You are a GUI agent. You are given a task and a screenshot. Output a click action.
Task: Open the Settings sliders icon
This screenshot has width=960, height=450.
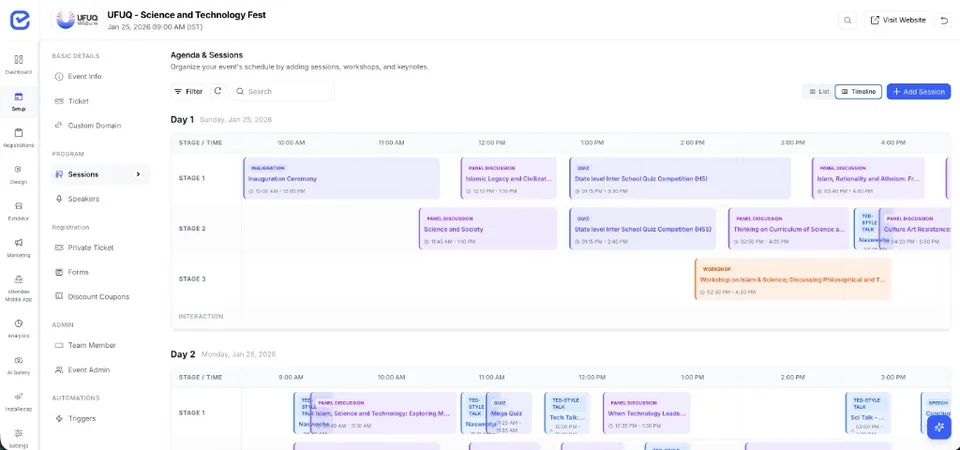[x=18, y=433]
